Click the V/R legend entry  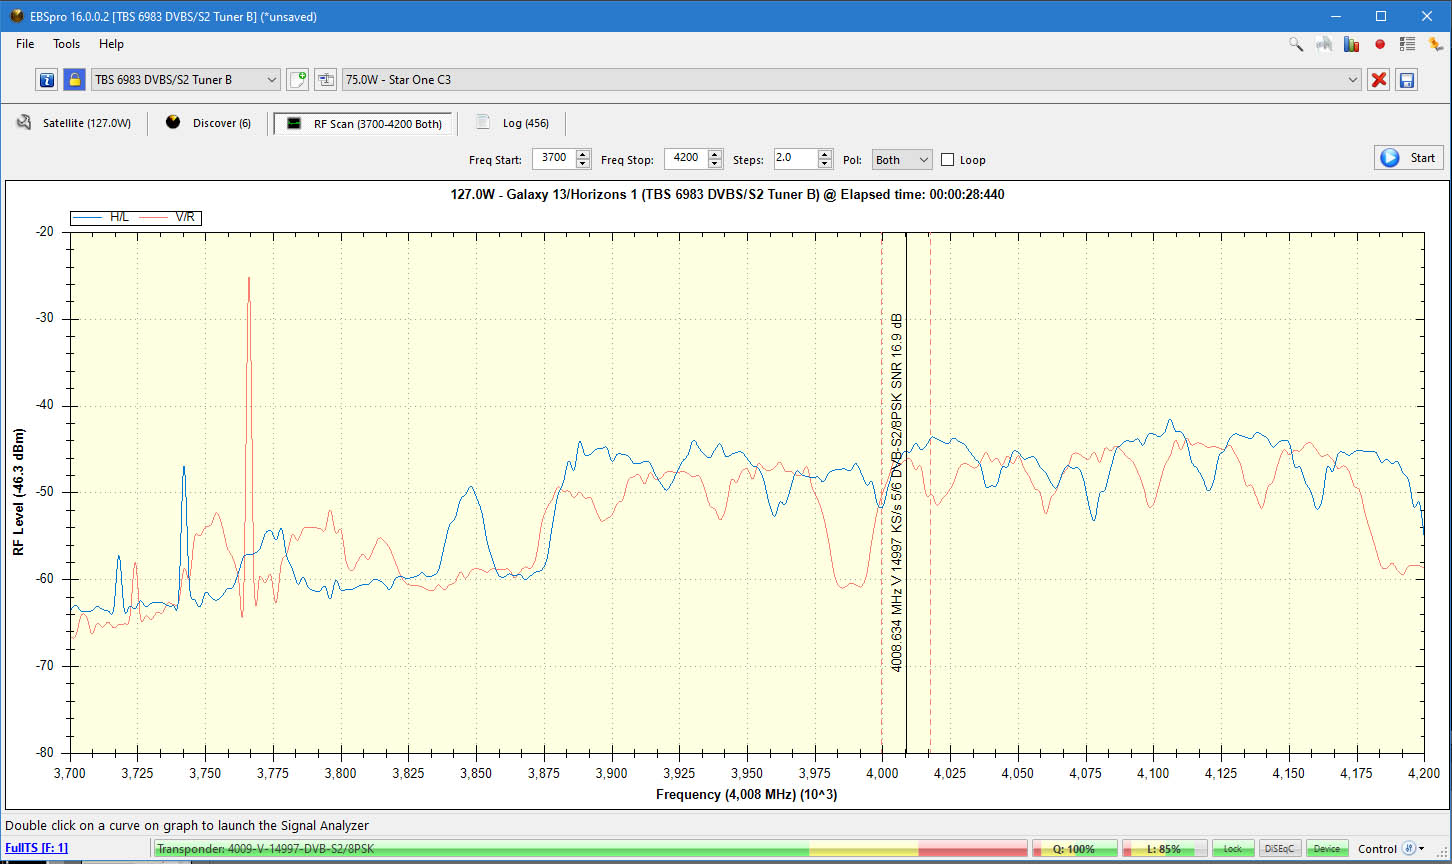167,217
